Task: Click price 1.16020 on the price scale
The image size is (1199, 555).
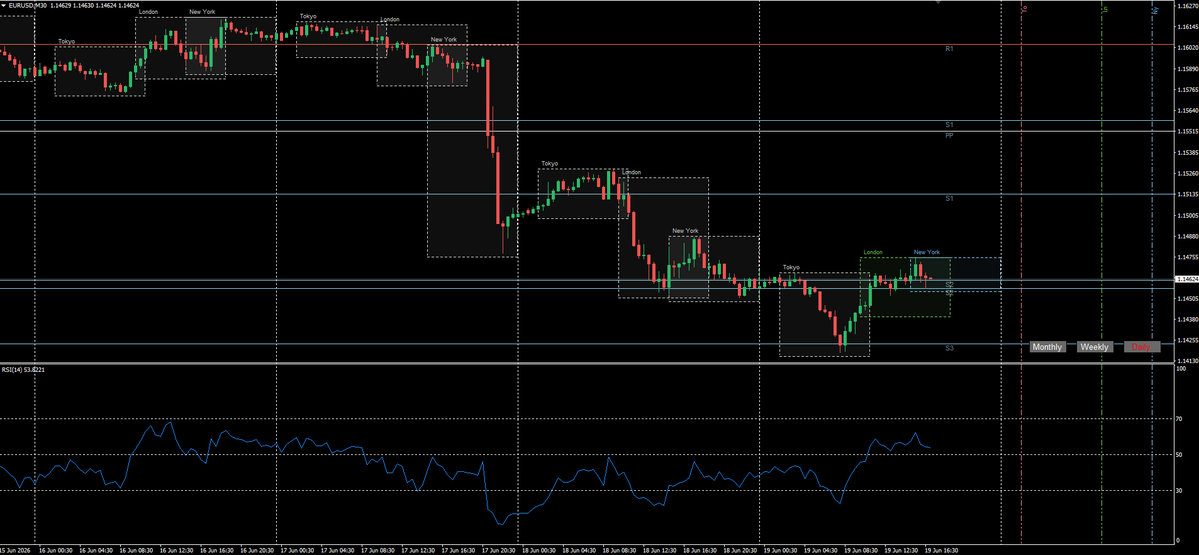Action: tap(1188, 47)
